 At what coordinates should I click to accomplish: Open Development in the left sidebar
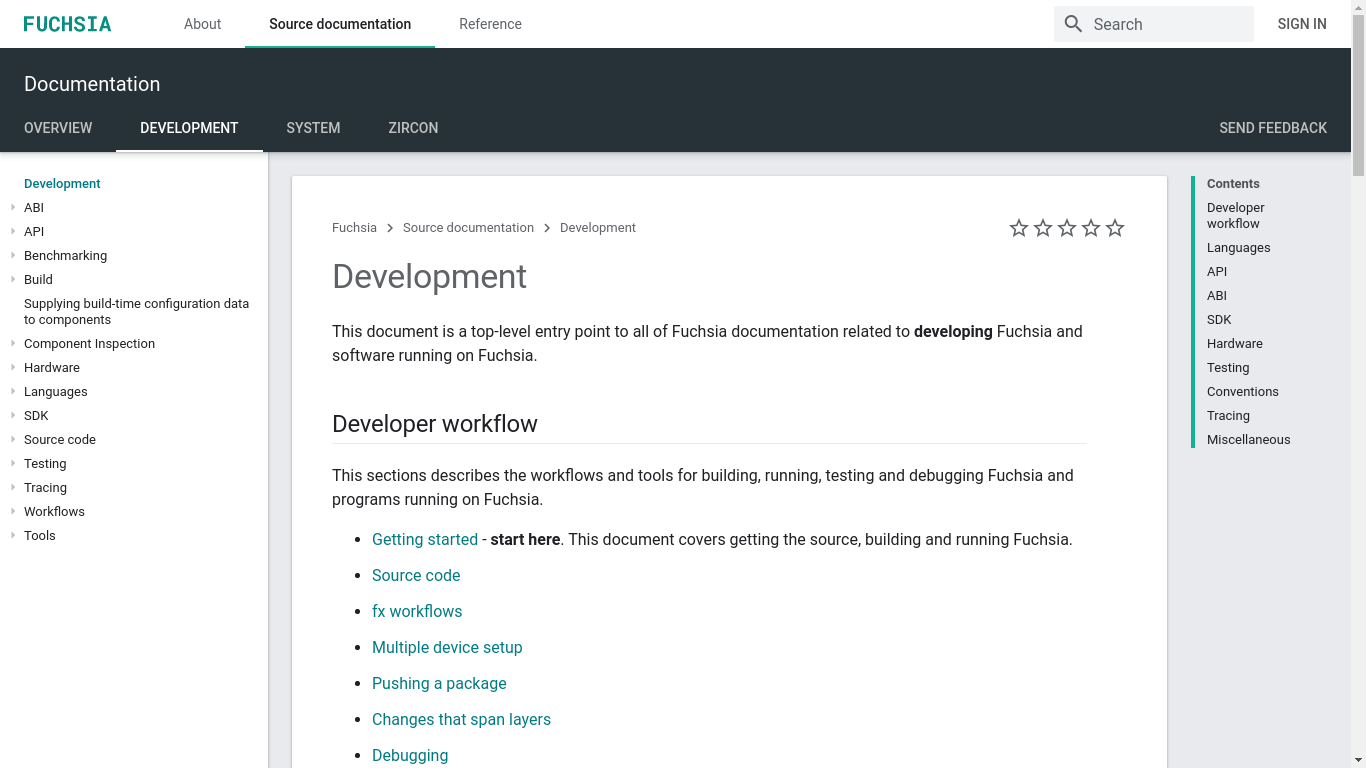point(62,184)
